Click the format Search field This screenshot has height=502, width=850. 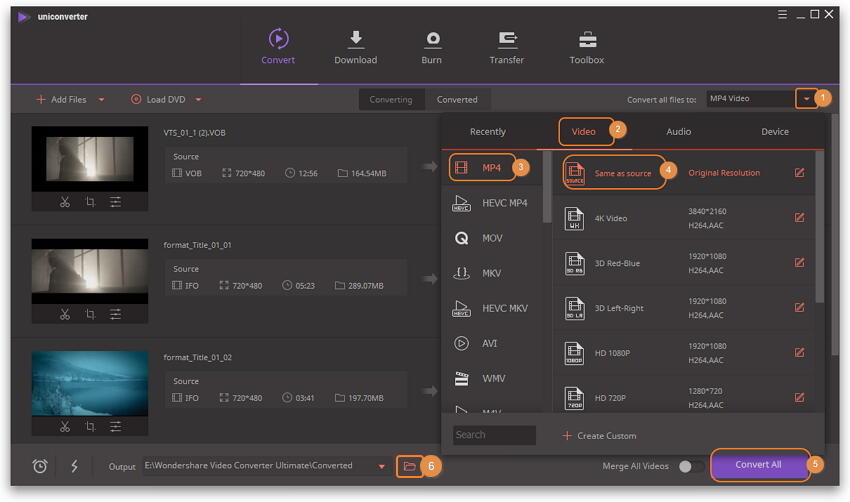point(494,435)
